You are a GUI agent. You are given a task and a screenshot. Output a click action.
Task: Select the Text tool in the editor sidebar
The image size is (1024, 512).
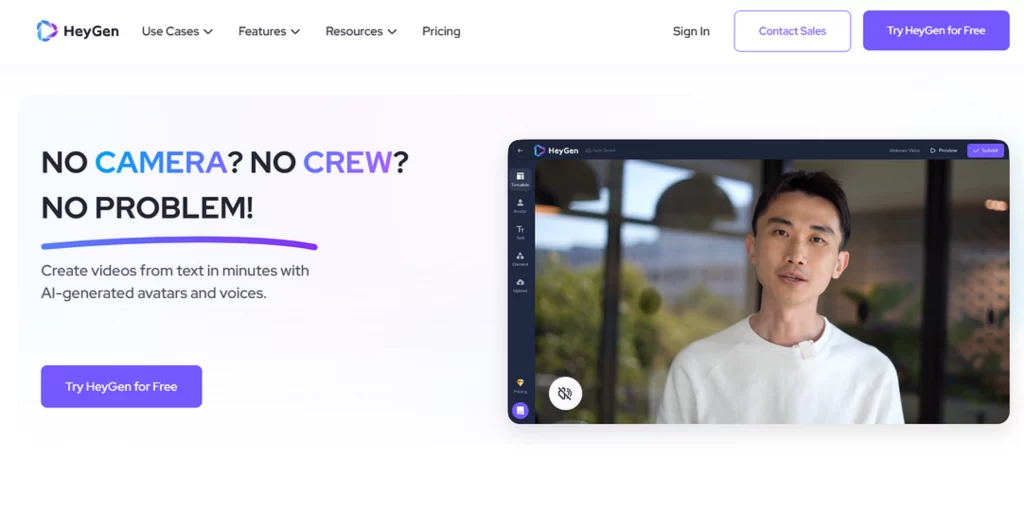tap(520, 232)
